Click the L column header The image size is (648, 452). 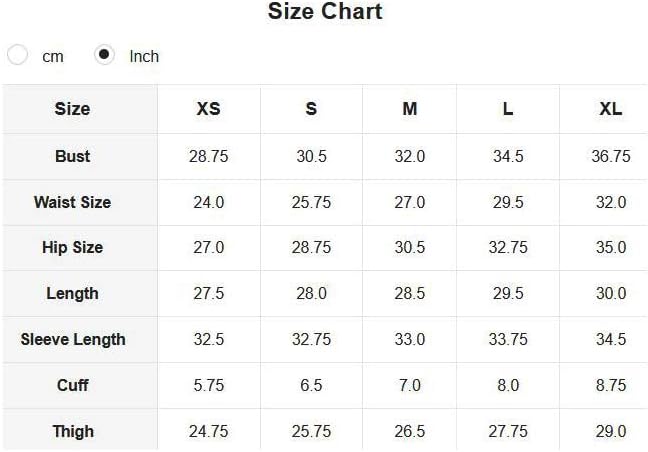[508, 109]
